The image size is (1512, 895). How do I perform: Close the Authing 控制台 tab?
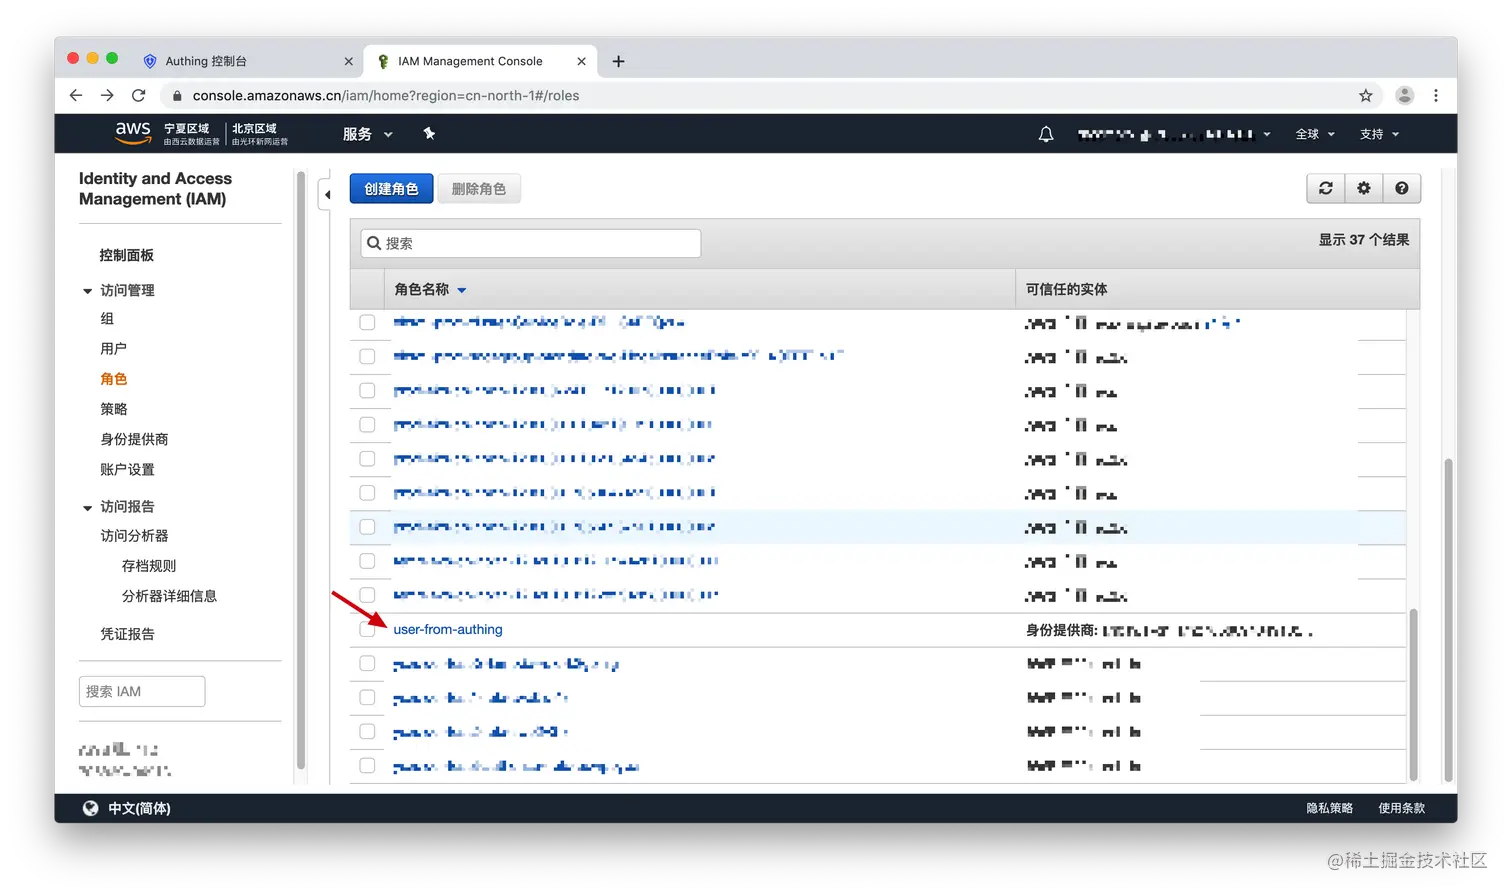pos(348,61)
